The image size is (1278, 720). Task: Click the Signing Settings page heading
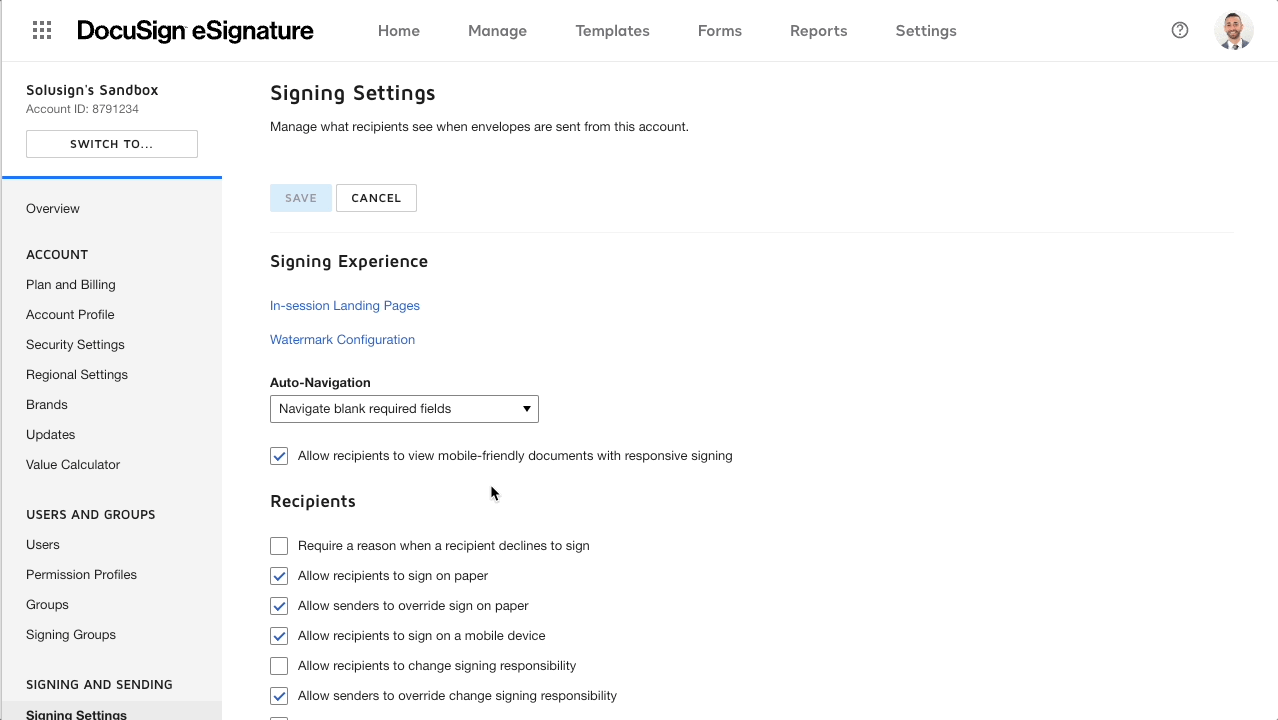pyautogui.click(x=353, y=93)
